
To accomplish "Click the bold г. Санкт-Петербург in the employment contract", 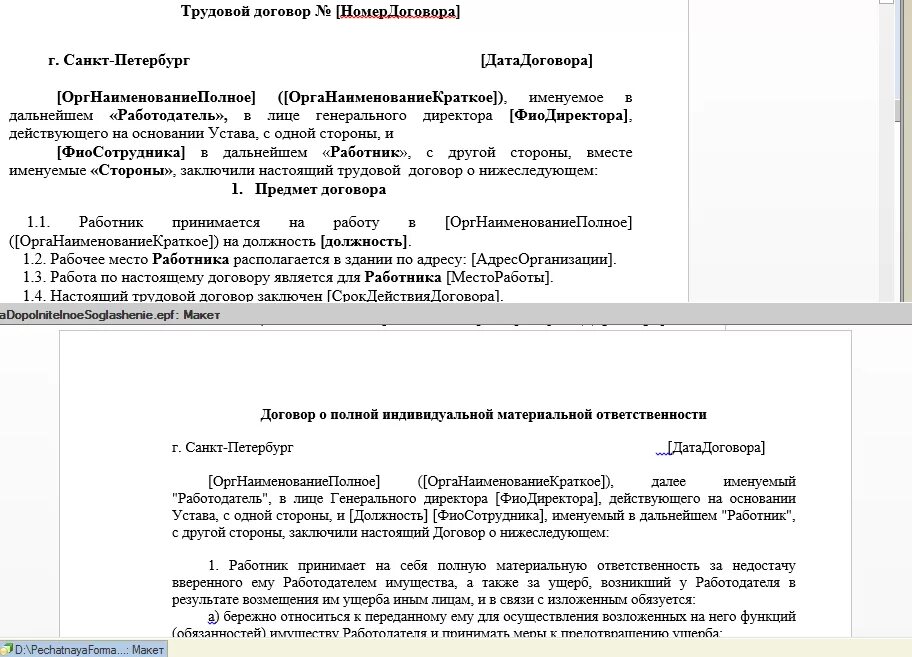I will point(119,60).
